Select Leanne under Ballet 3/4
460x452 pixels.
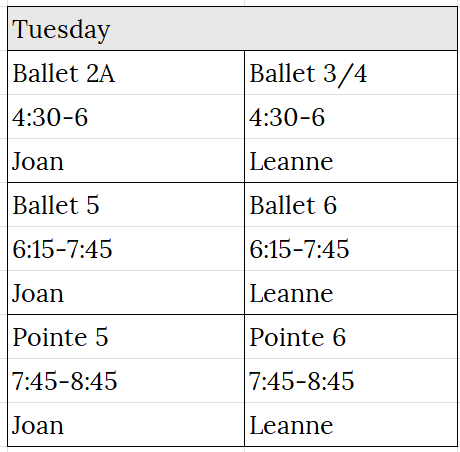[351, 161]
